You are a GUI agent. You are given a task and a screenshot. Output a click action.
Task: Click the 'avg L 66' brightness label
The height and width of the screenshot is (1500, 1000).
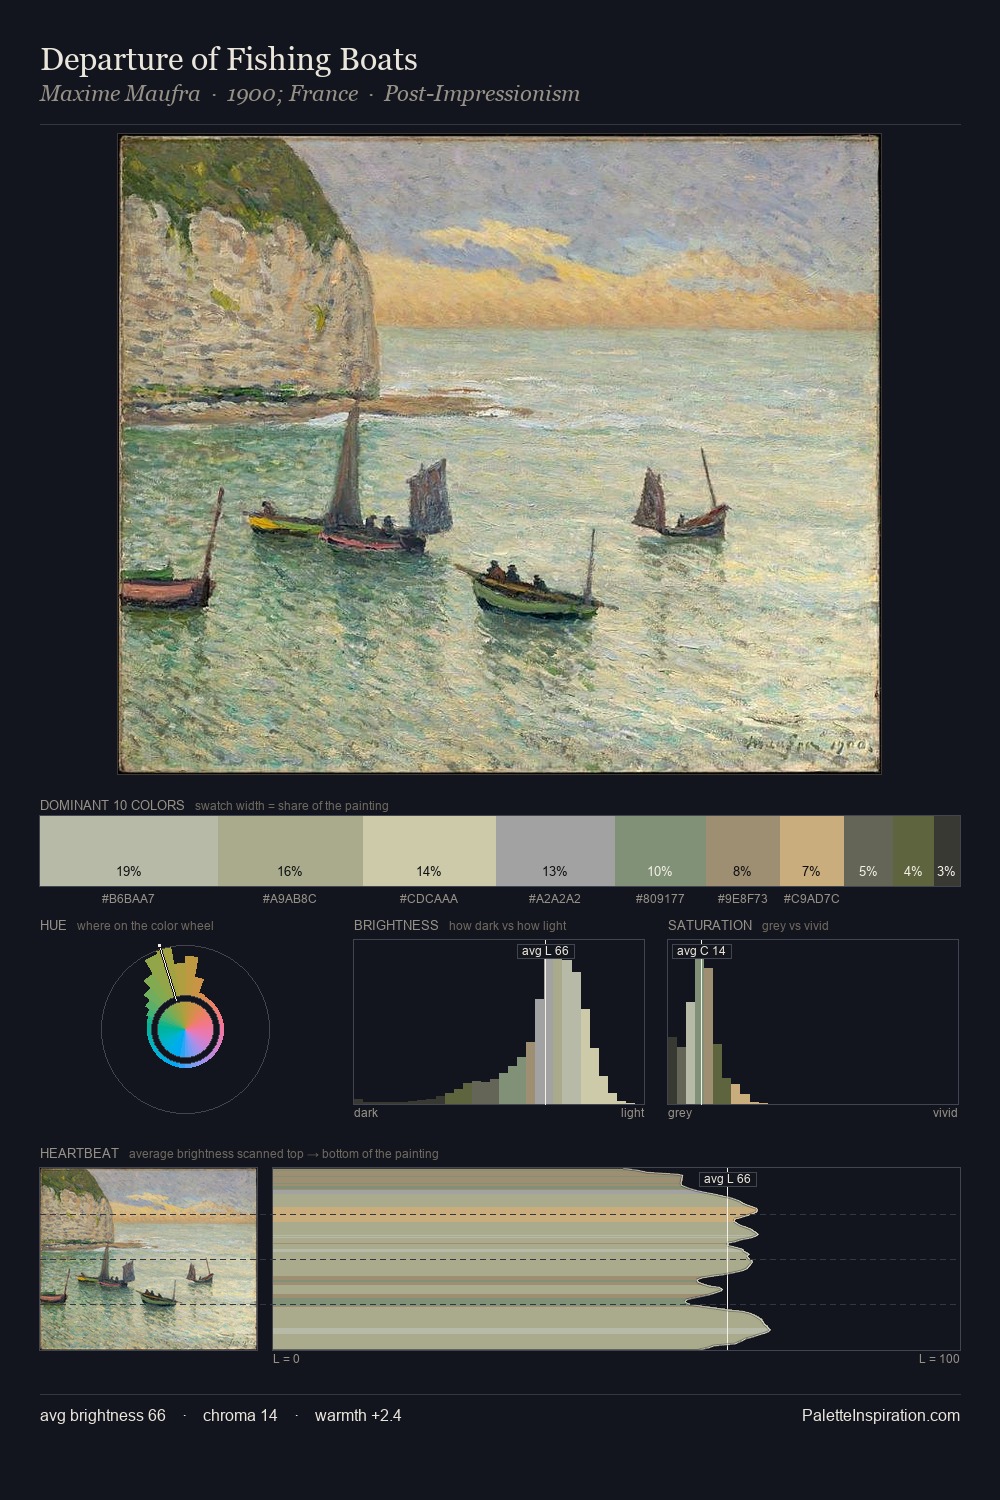pos(545,951)
